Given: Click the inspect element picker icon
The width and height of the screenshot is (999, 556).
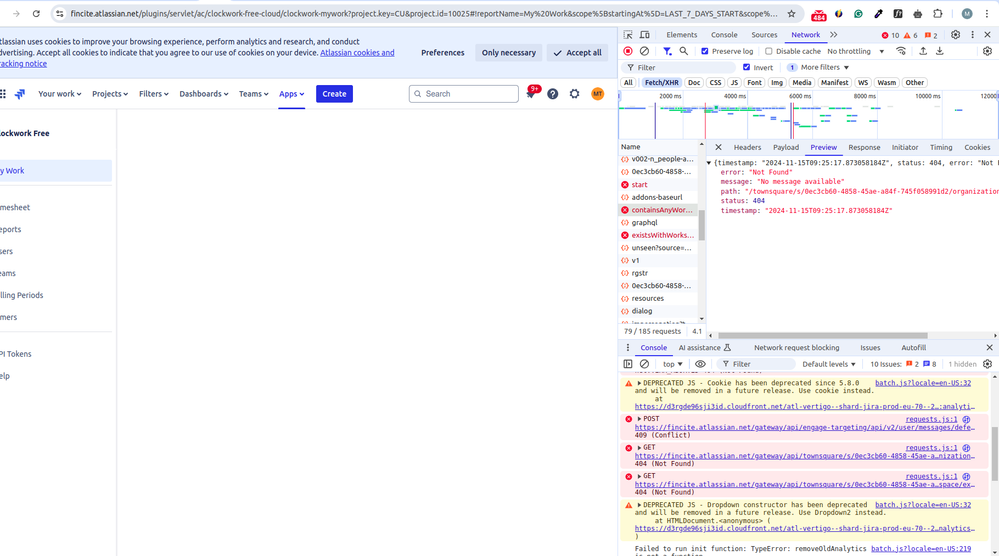Looking at the screenshot, I should (x=628, y=35).
